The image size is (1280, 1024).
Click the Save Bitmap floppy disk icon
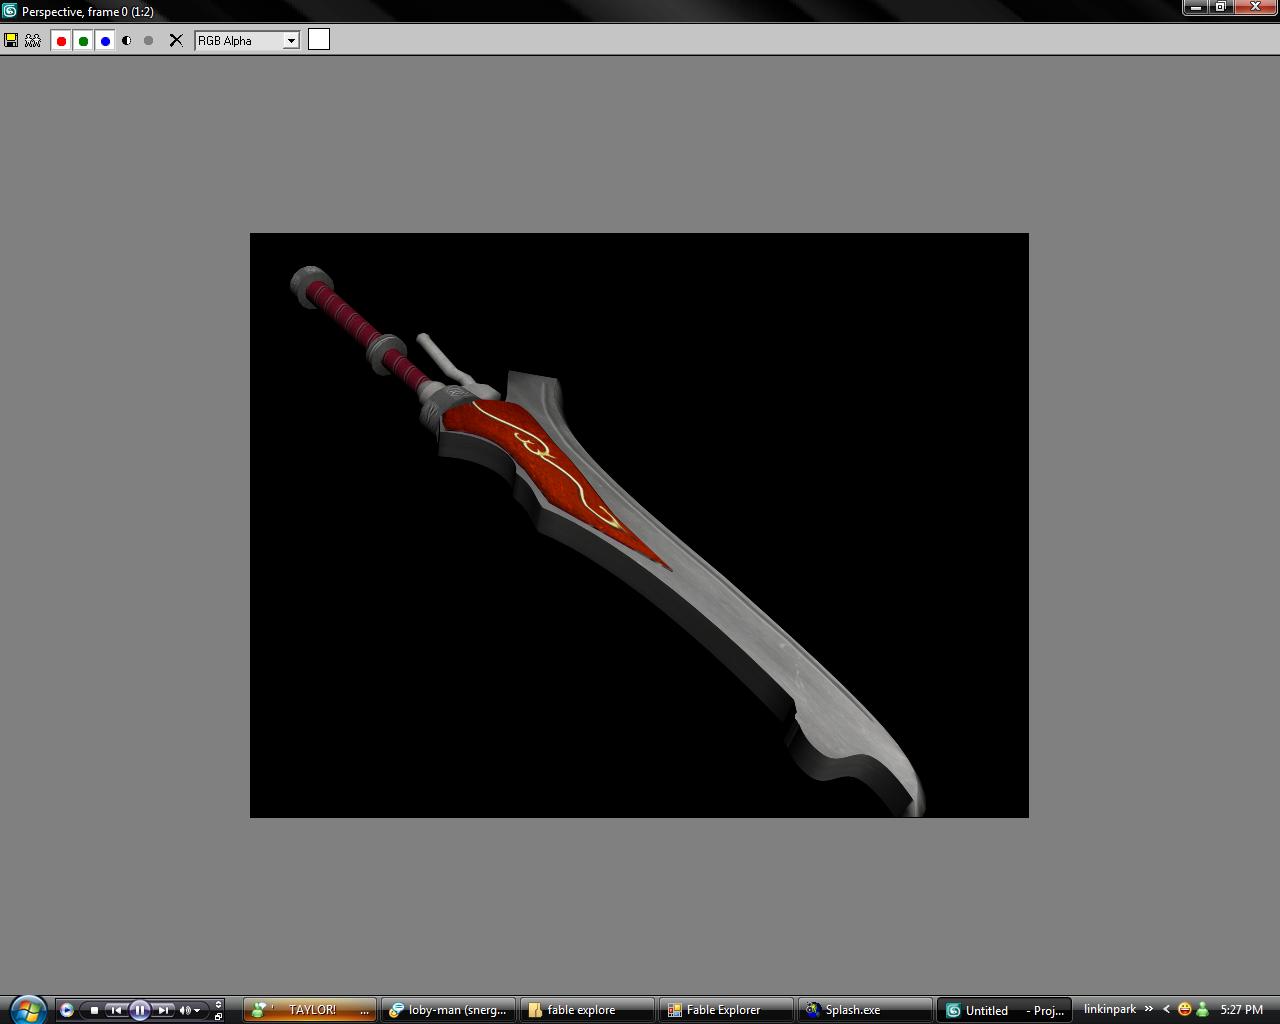click(x=11, y=41)
